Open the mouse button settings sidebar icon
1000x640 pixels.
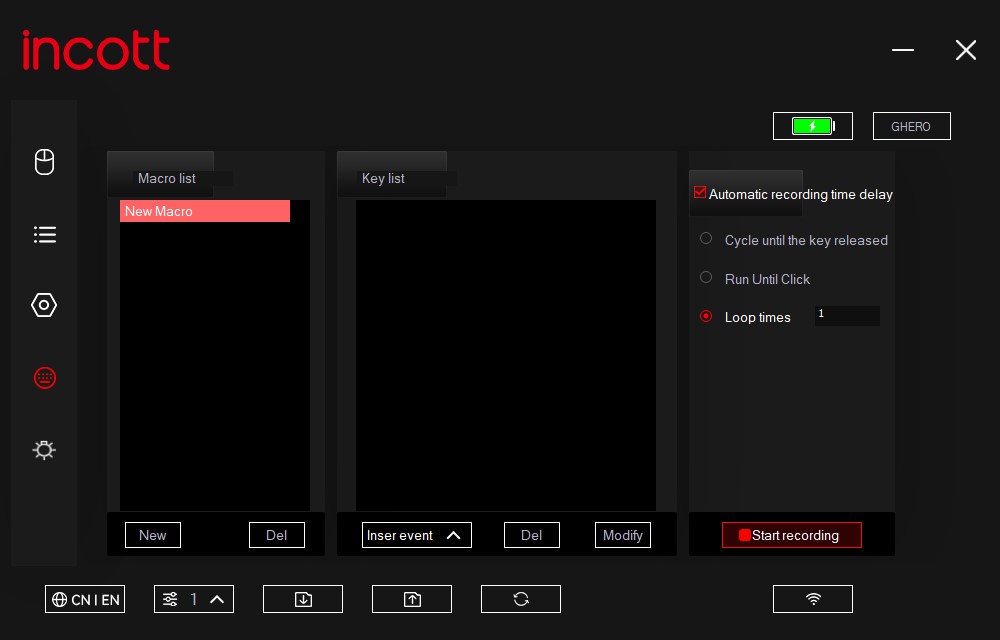click(44, 162)
